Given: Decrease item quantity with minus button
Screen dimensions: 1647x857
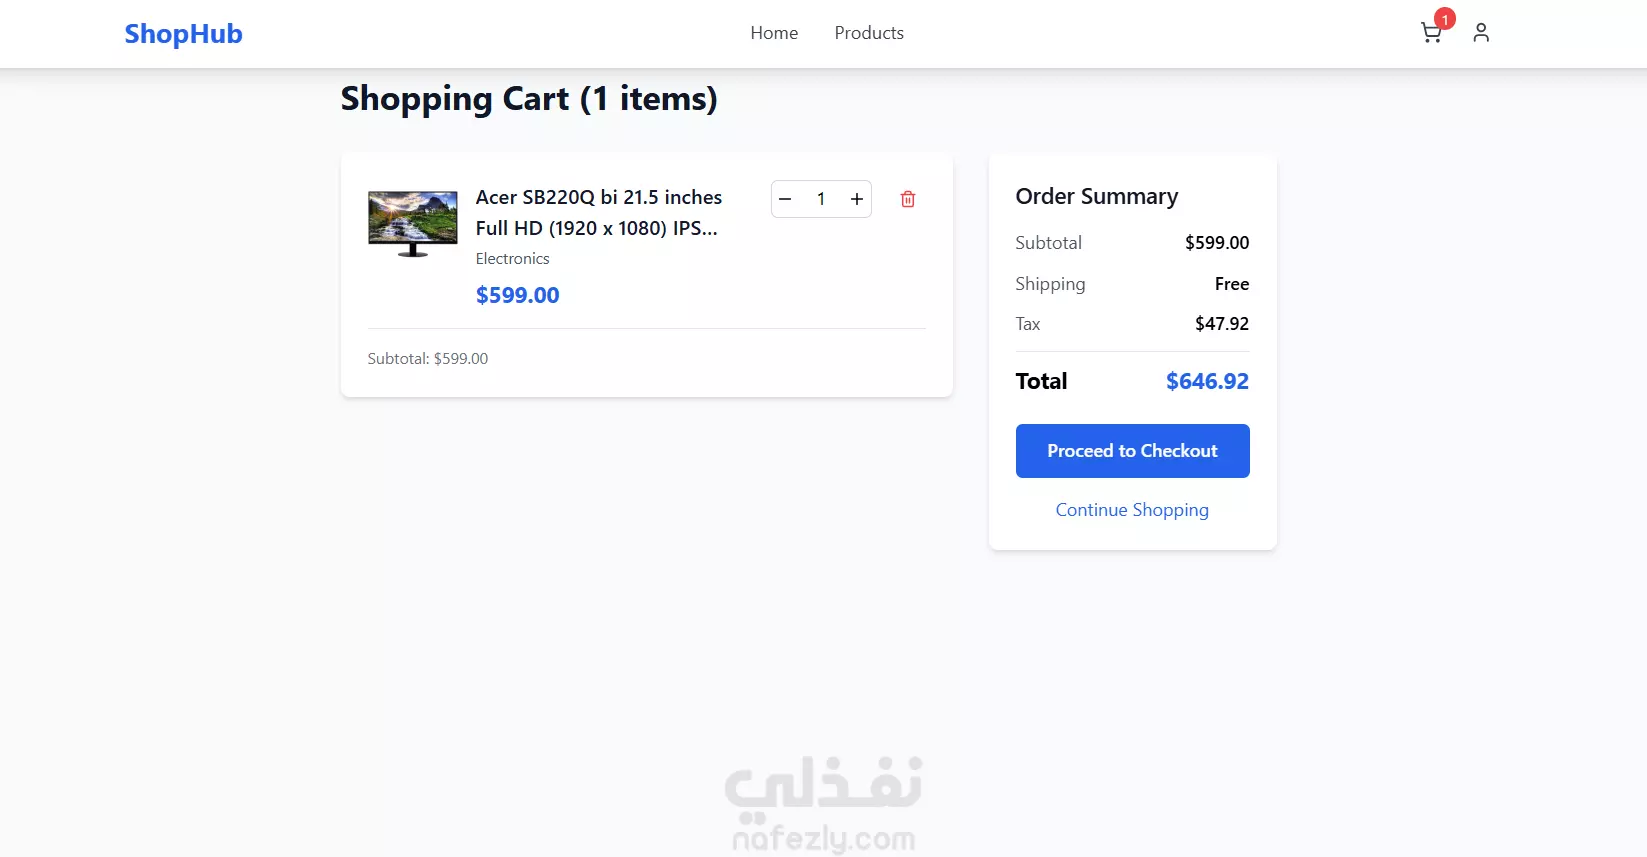Looking at the screenshot, I should coord(786,199).
